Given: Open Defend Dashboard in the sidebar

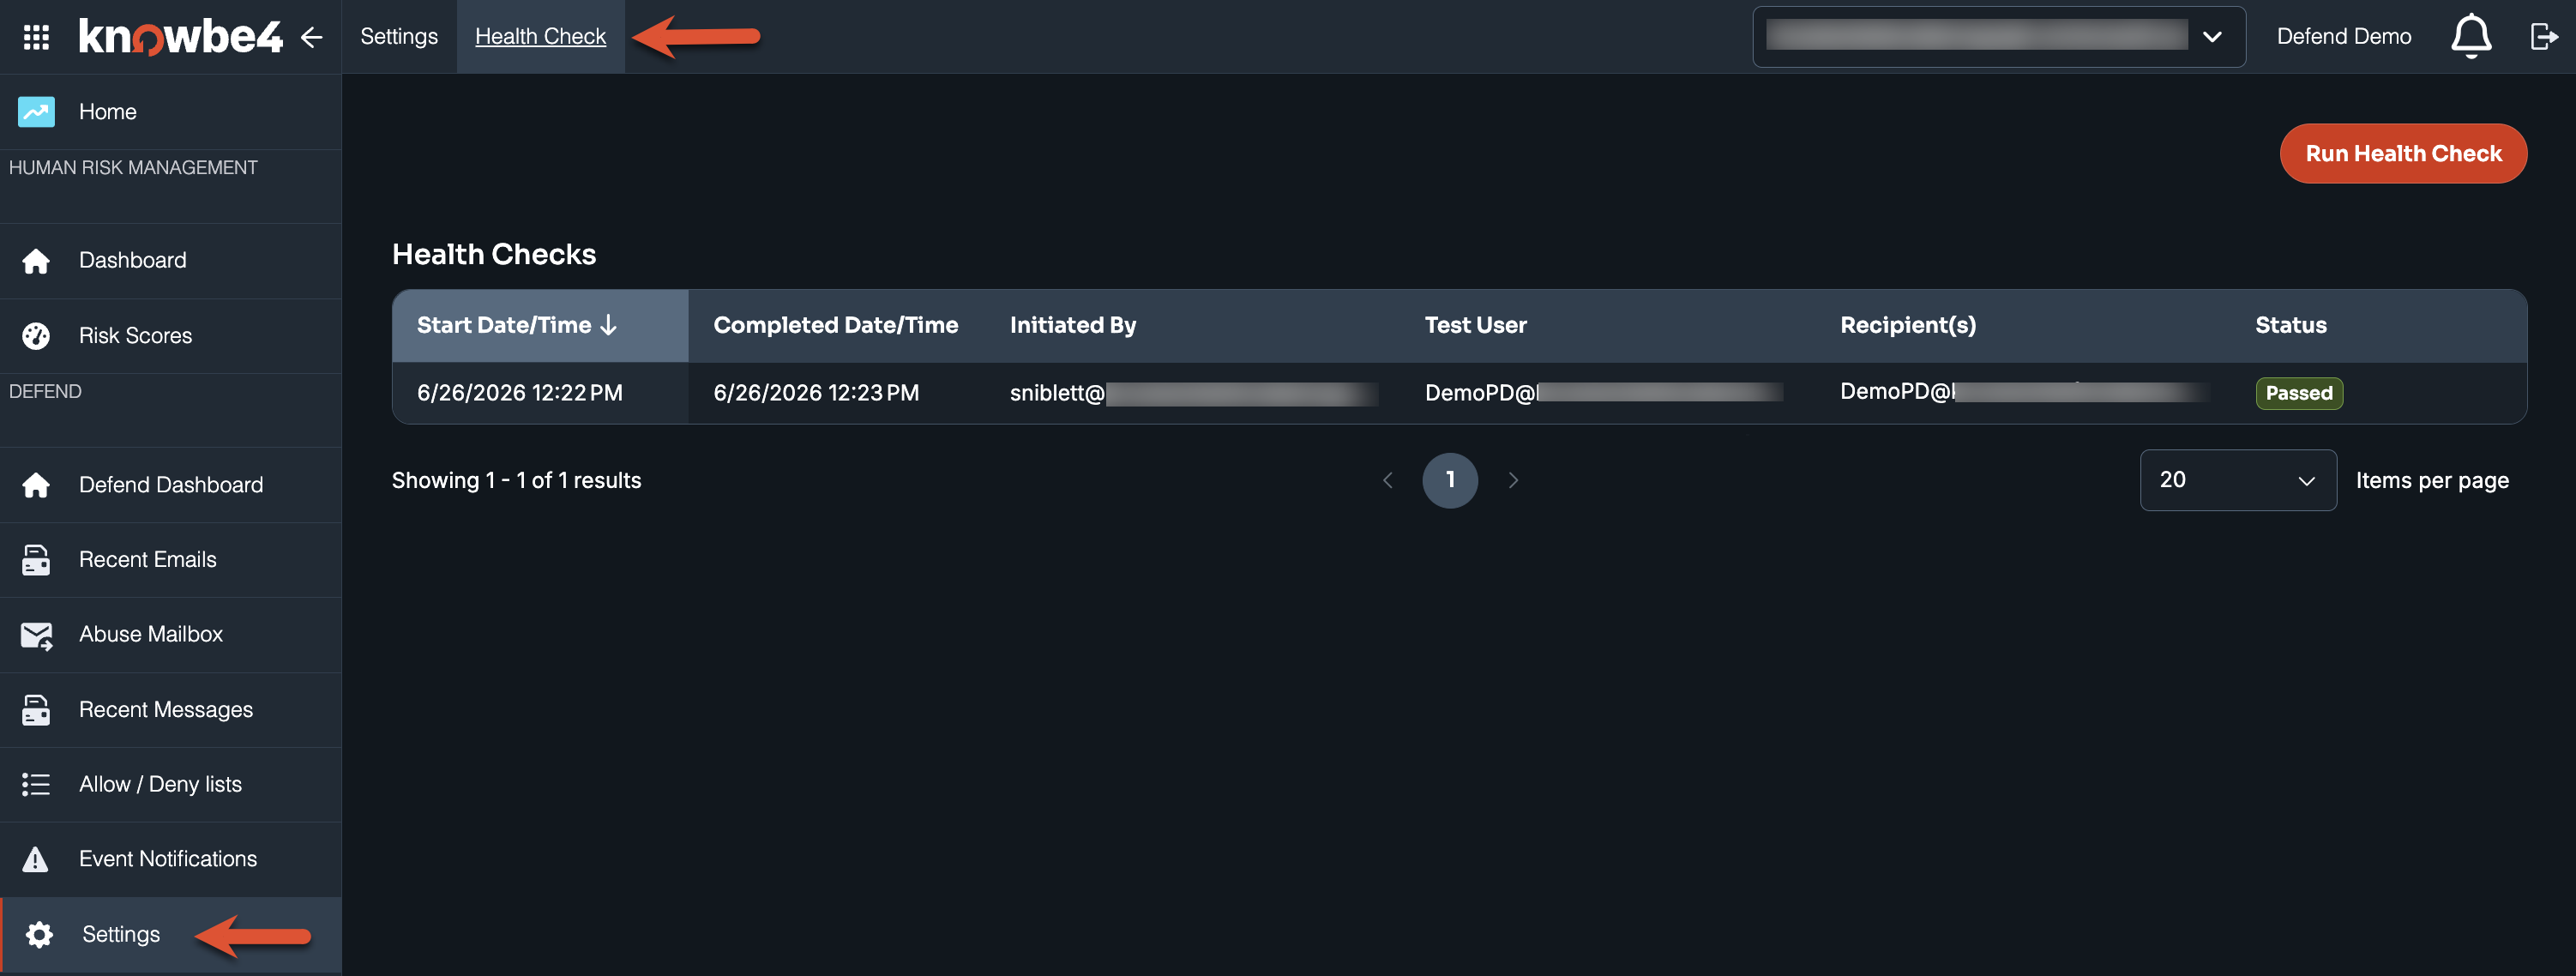Looking at the screenshot, I should (171, 485).
